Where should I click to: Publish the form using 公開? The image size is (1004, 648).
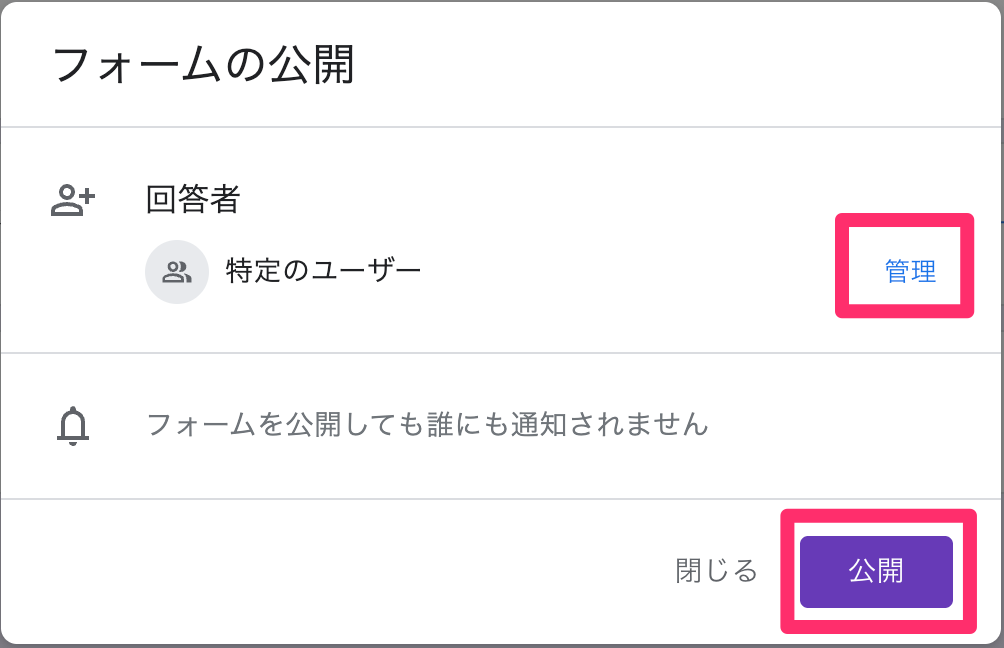(876, 571)
